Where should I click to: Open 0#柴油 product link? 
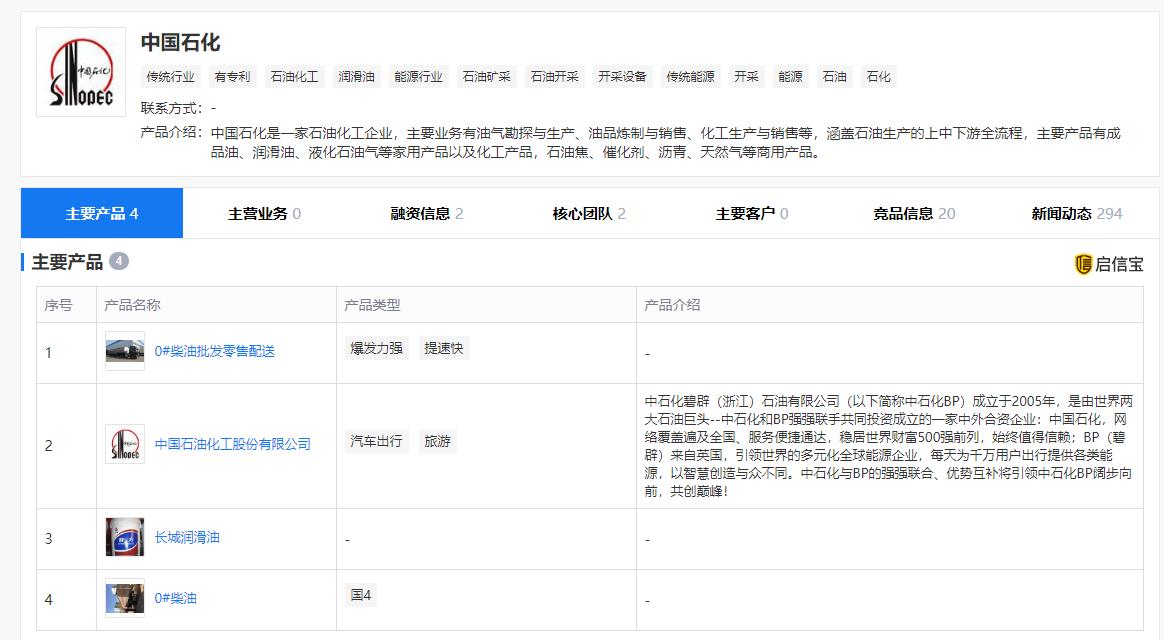tap(175, 598)
